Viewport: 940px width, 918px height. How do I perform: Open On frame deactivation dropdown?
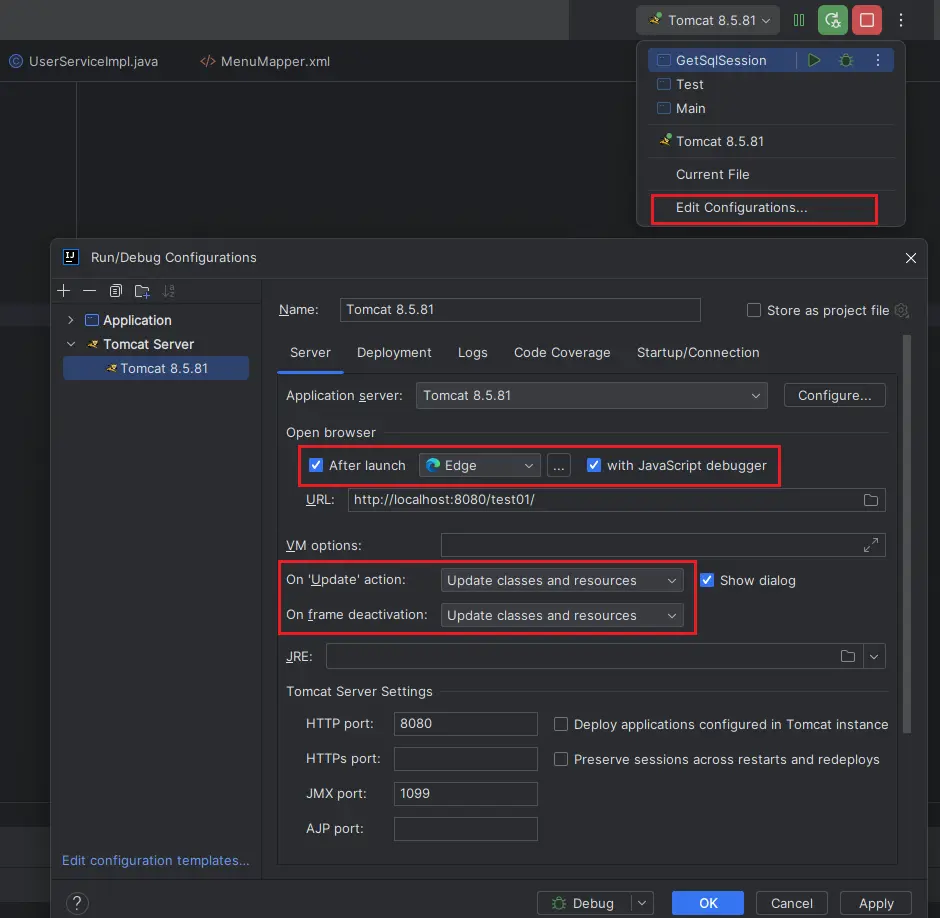(562, 615)
